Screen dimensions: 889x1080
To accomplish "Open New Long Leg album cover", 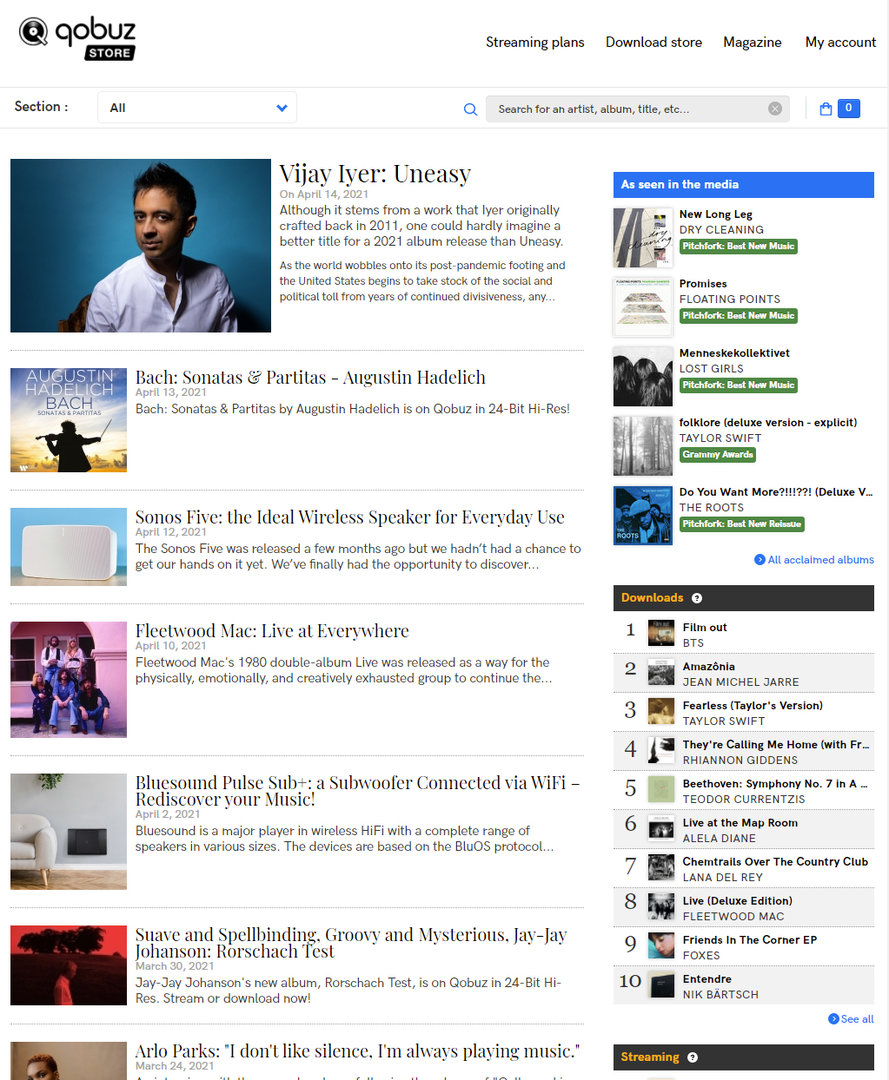I will [x=642, y=238].
